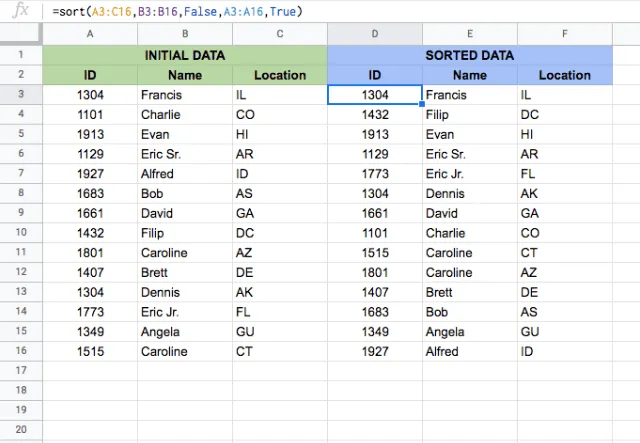Select the Location header in column F

pos(565,75)
